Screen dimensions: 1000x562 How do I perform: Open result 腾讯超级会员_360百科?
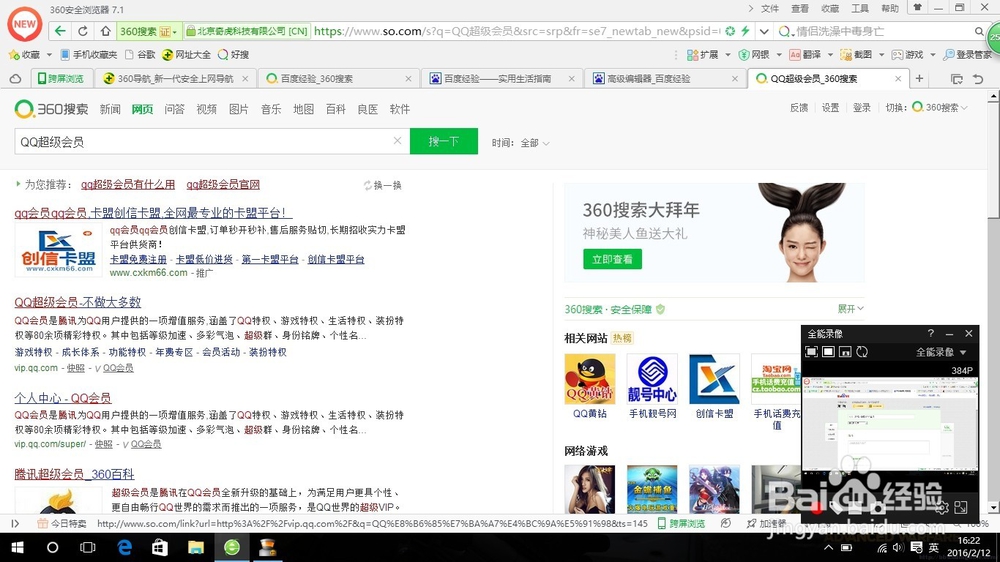(x=74, y=474)
